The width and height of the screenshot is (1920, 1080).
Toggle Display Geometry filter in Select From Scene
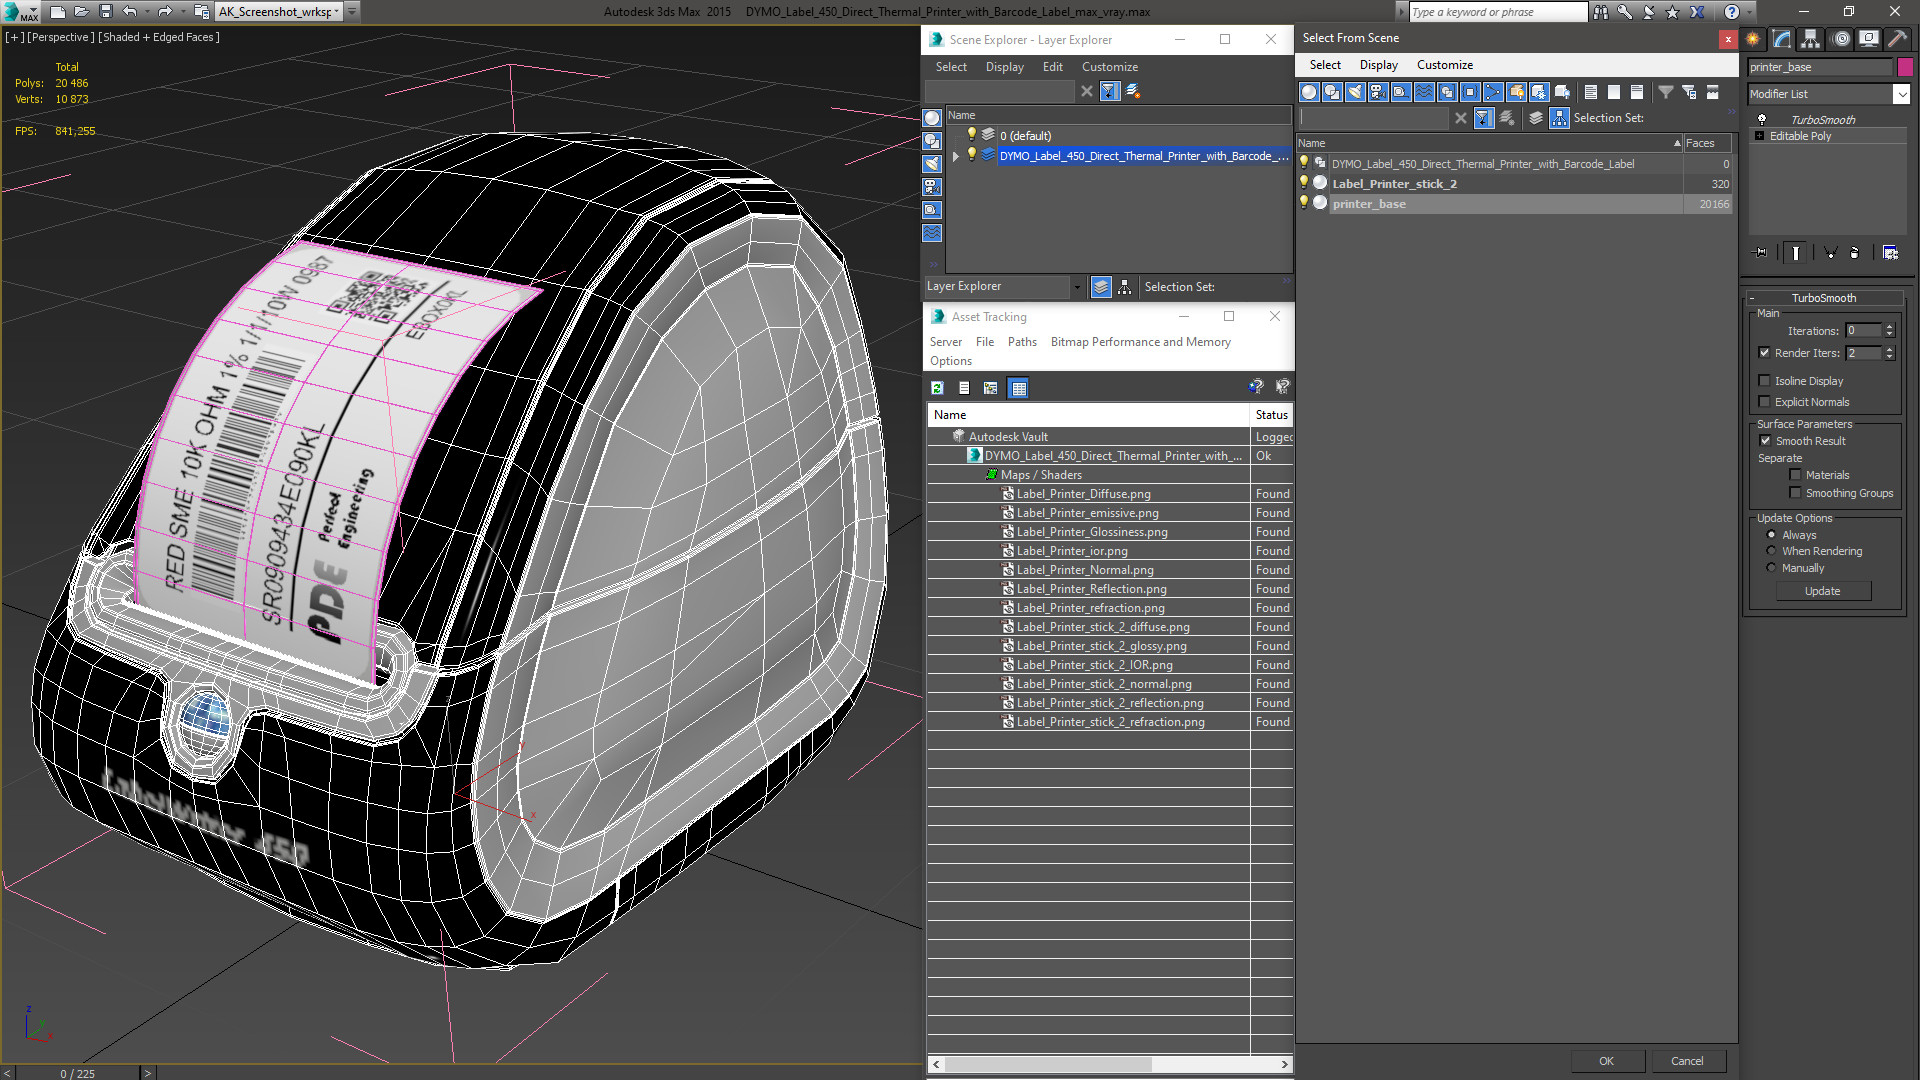pos(1309,92)
